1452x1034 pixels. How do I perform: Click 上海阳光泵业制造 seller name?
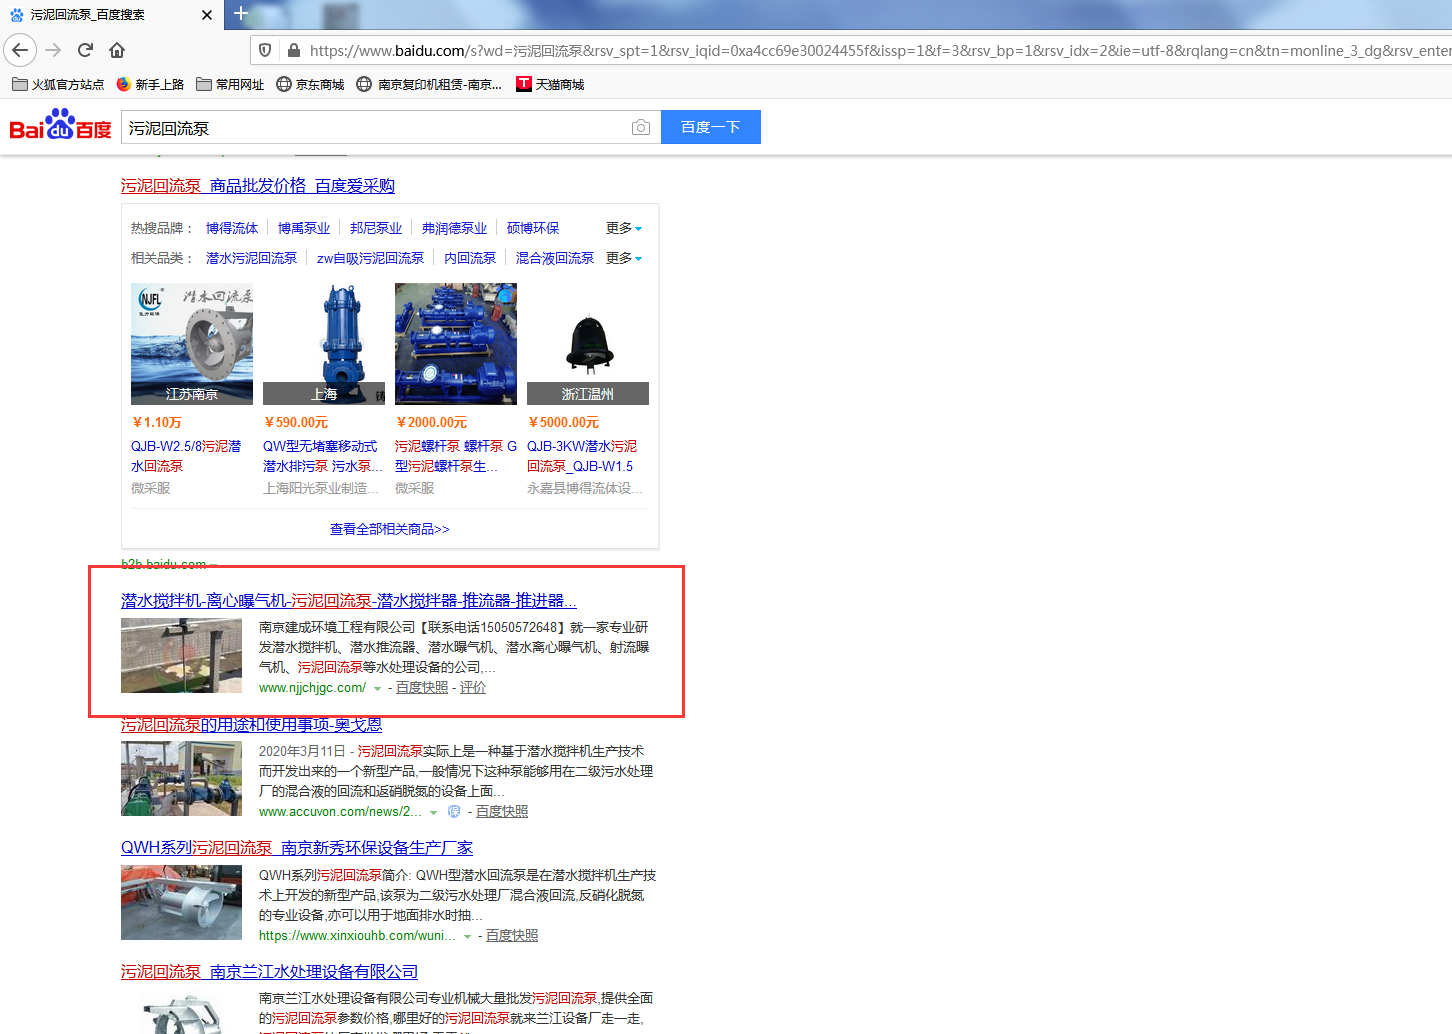coord(321,488)
